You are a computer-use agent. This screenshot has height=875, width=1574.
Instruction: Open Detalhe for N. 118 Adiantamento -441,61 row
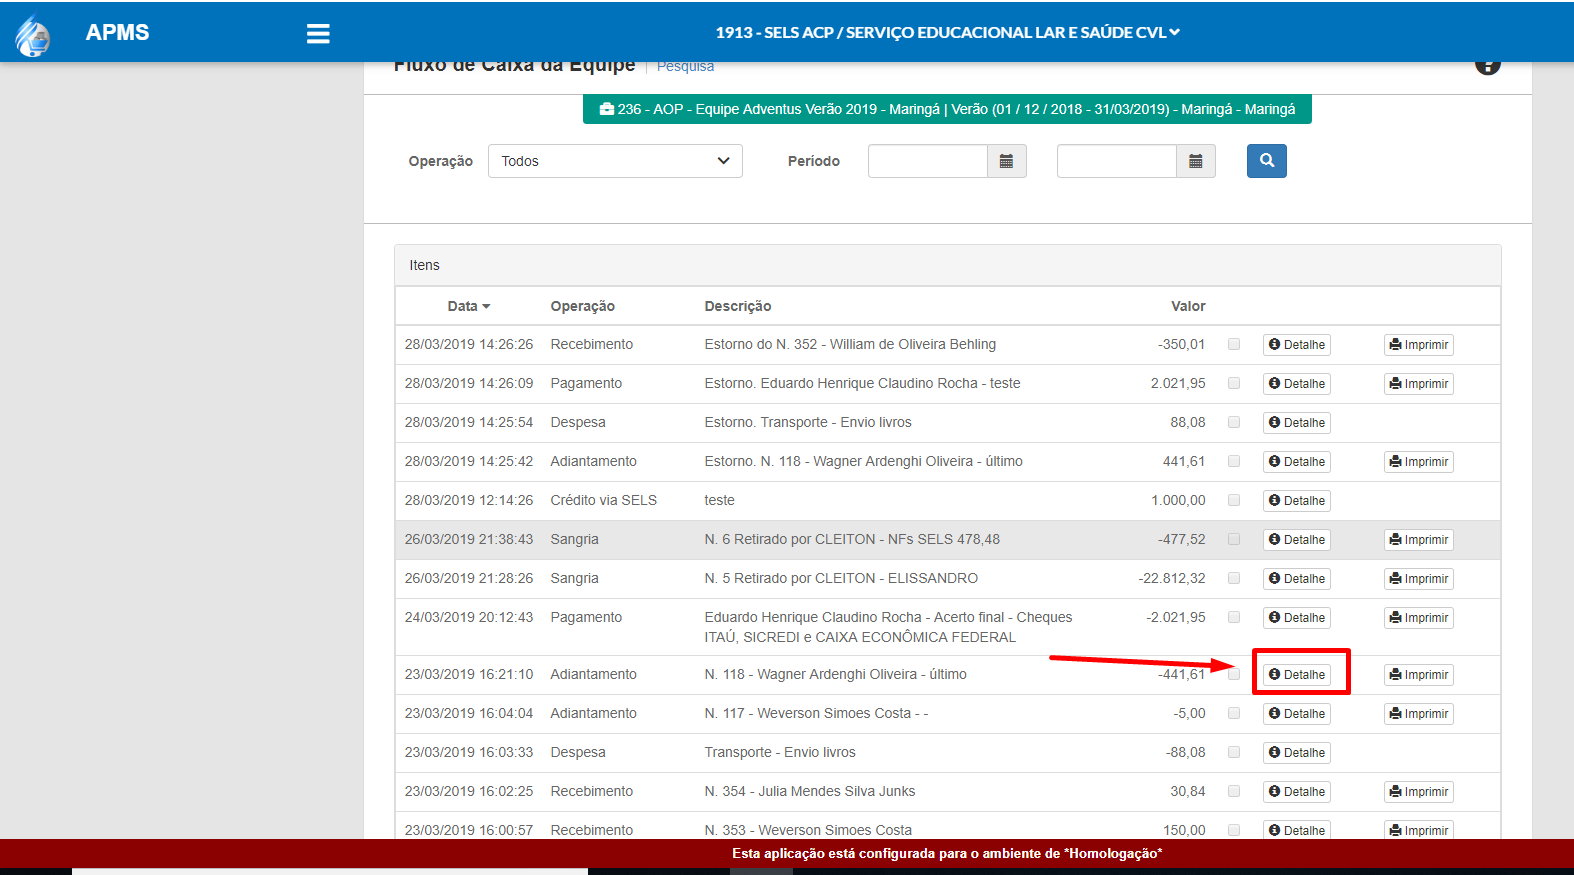[x=1297, y=675]
